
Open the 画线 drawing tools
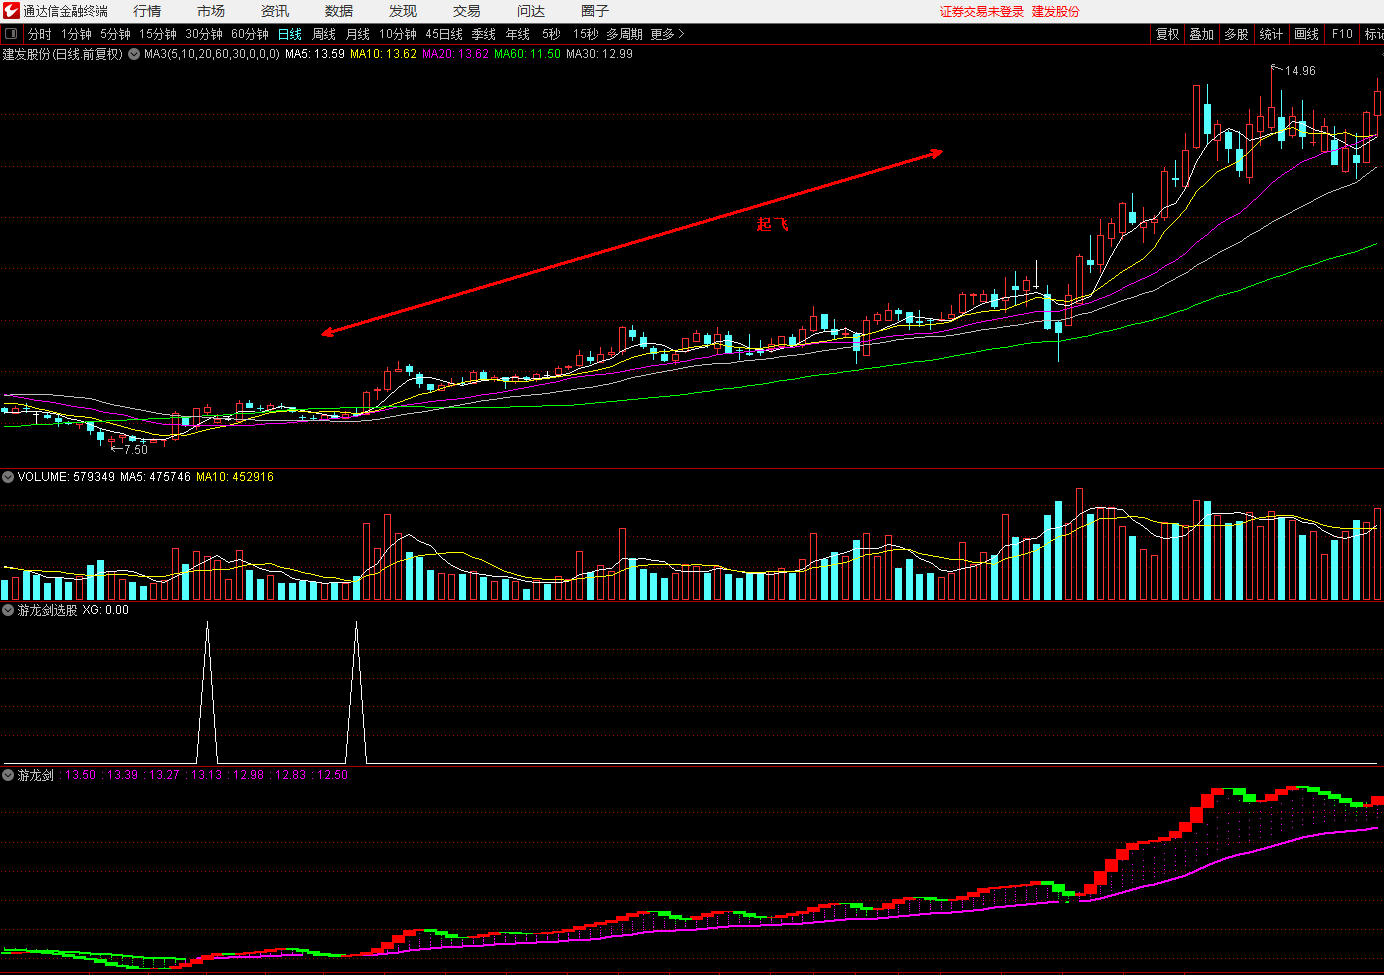[x=1307, y=34]
